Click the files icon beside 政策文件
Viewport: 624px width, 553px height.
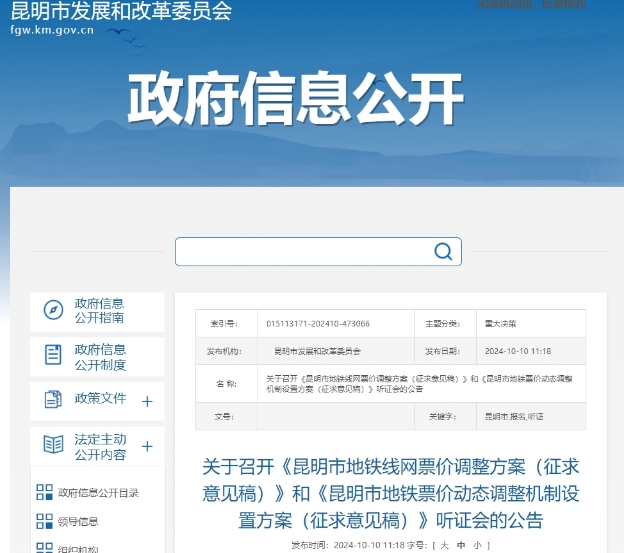pos(53,399)
